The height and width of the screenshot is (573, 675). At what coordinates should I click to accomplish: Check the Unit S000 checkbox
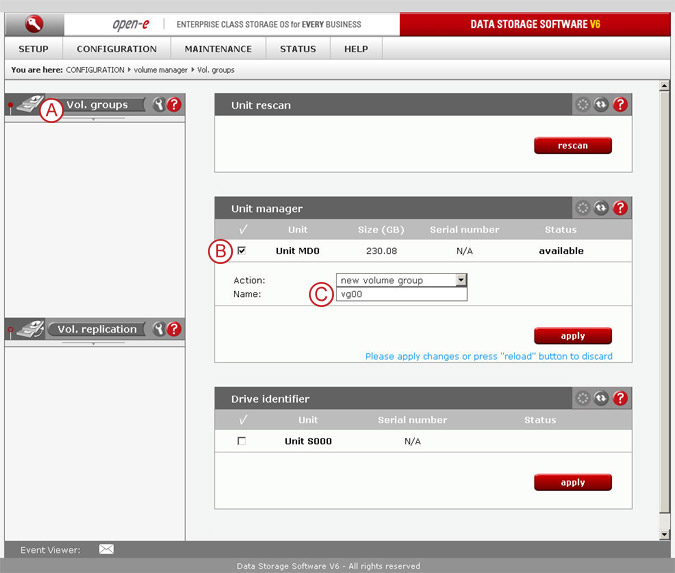click(x=242, y=441)
